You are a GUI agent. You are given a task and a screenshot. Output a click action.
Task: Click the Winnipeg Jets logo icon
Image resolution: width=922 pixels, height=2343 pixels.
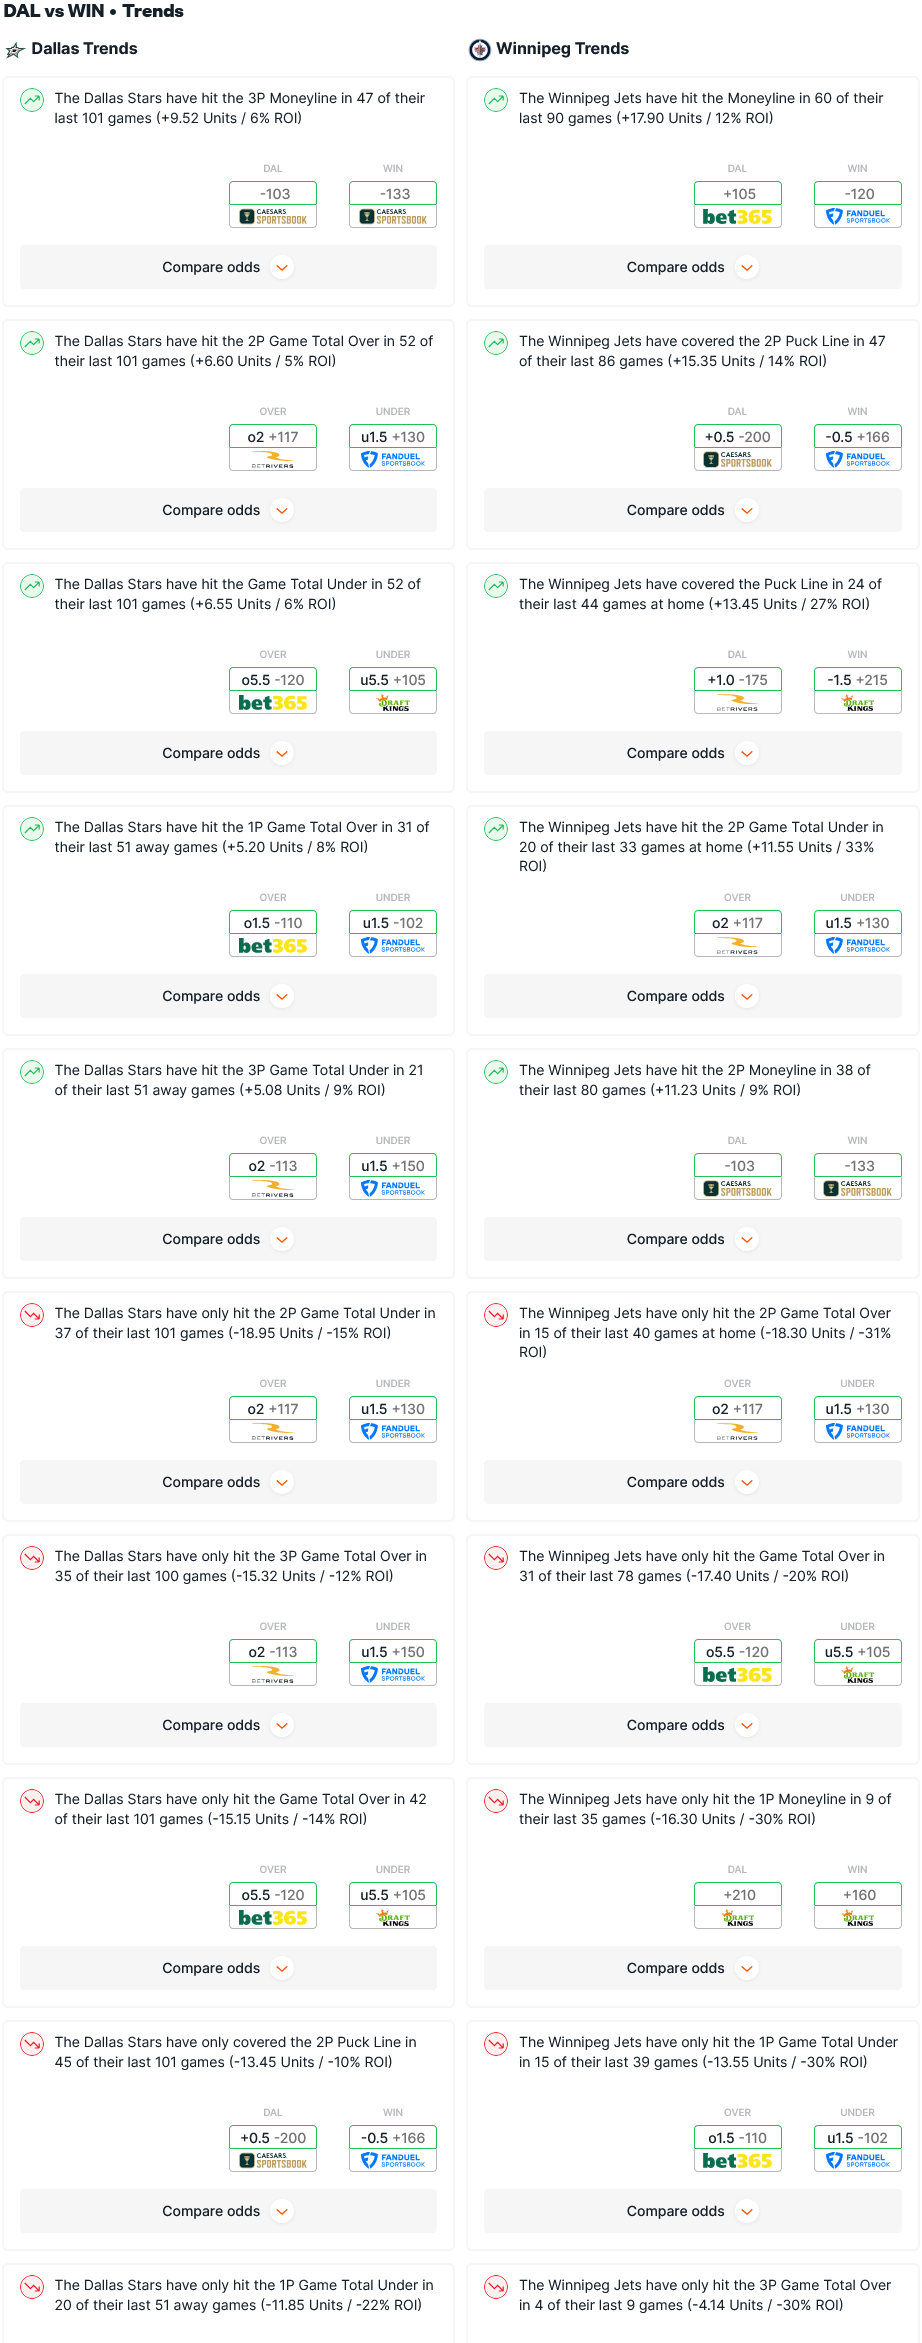click(x=480, y=50)
